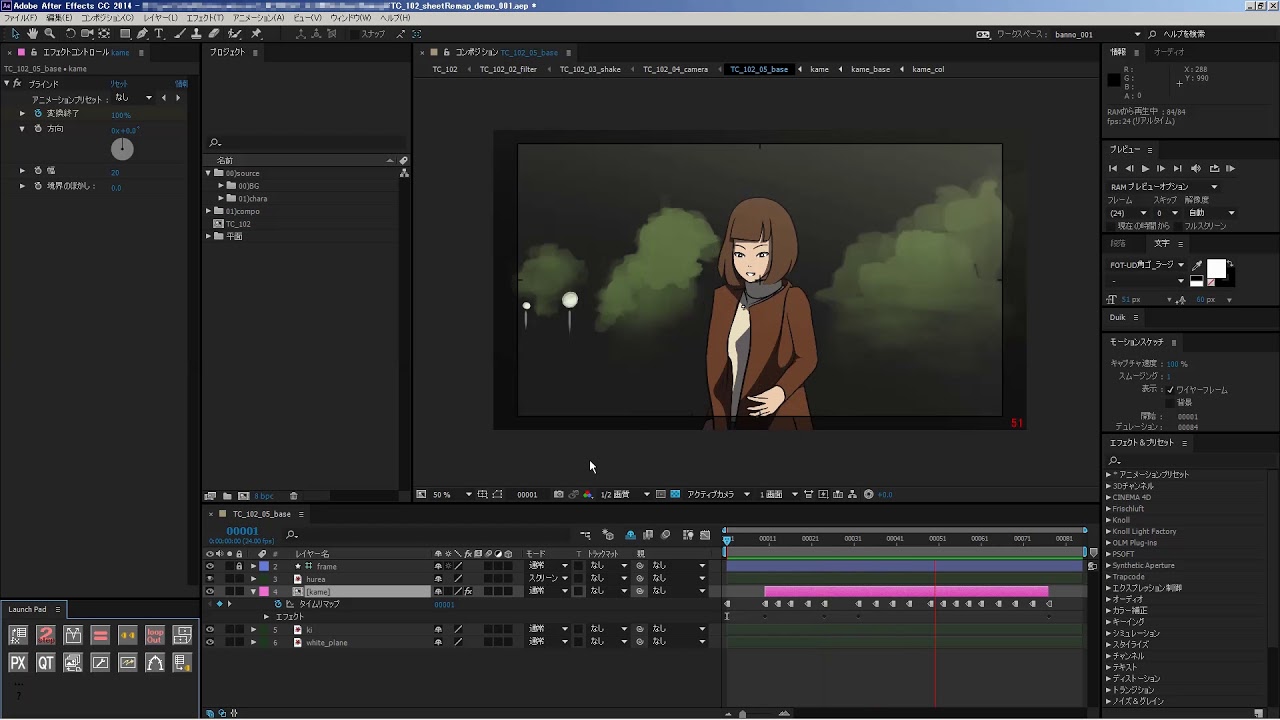Open RAM プレビューオプション dropdown
Screen dimensions: 1280x720
tap(1164, 187)
